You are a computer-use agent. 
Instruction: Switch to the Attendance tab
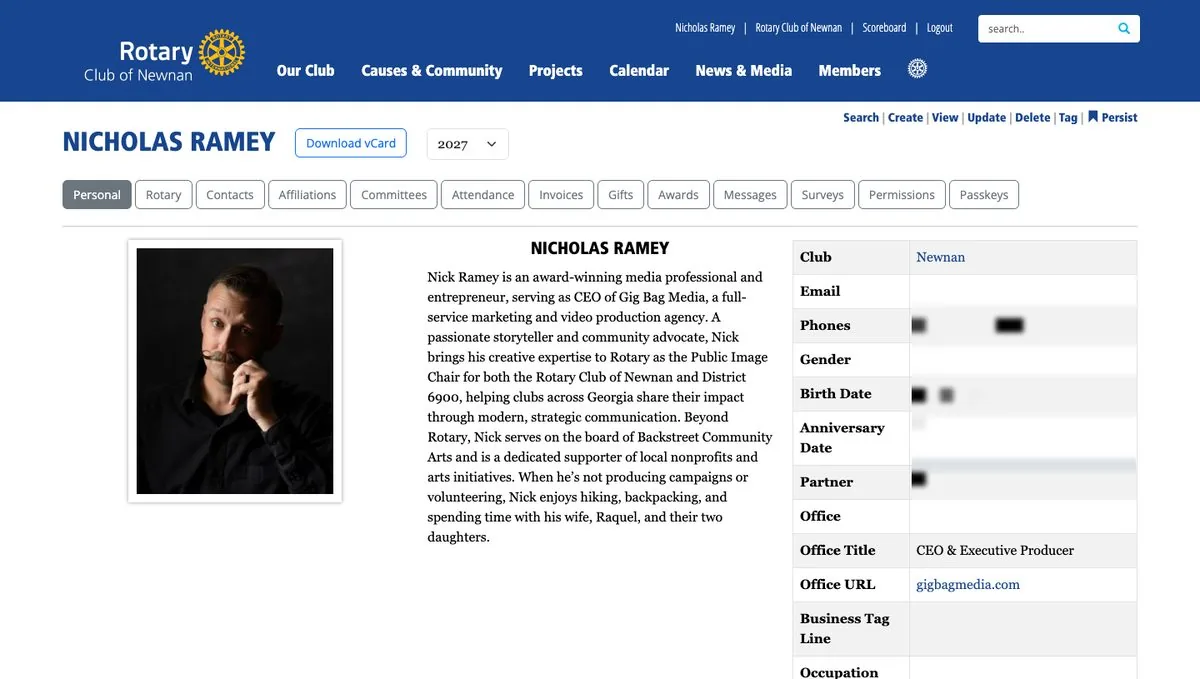[x=483, y=194]
